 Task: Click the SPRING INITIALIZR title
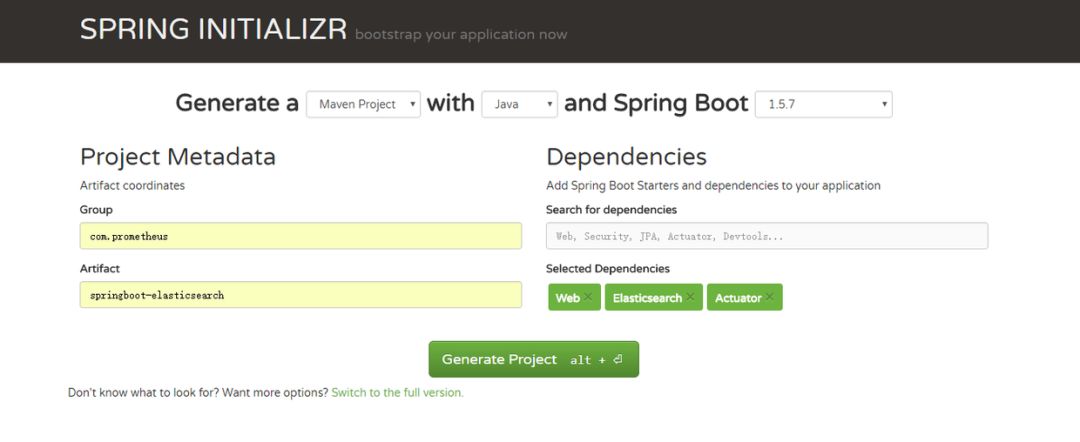(213, 30)
